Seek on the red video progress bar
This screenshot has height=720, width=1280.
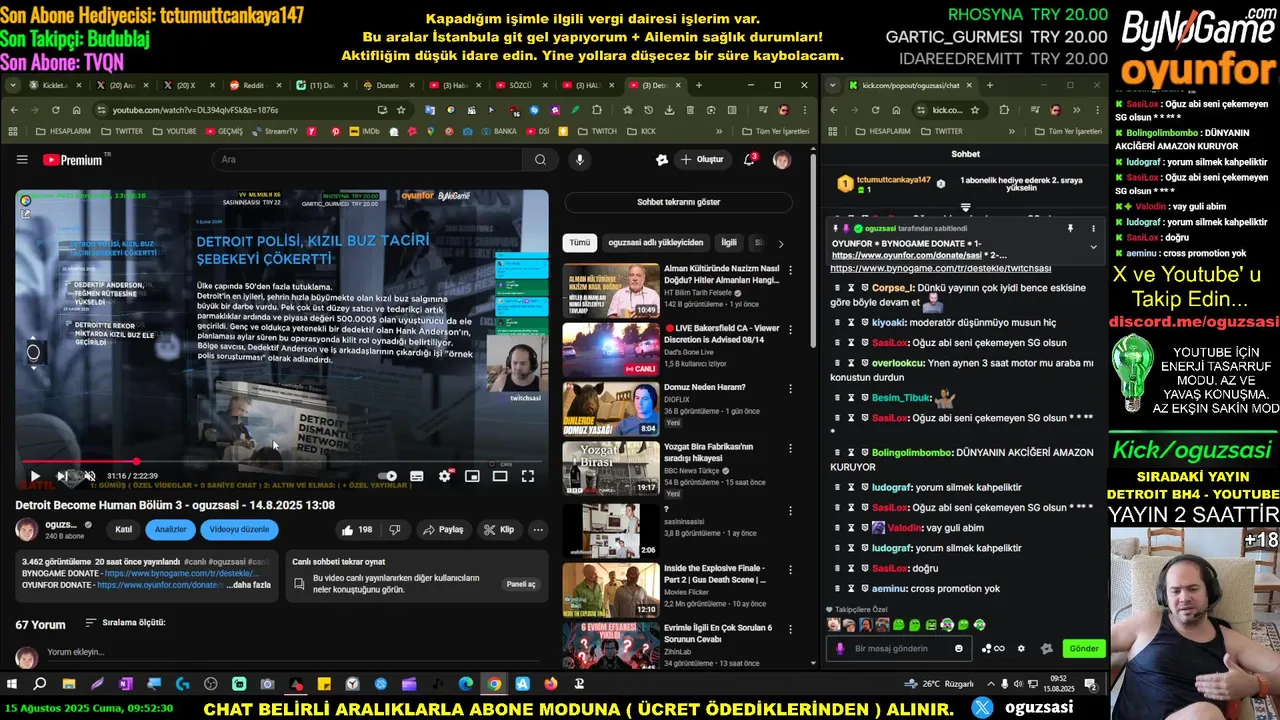282,461
